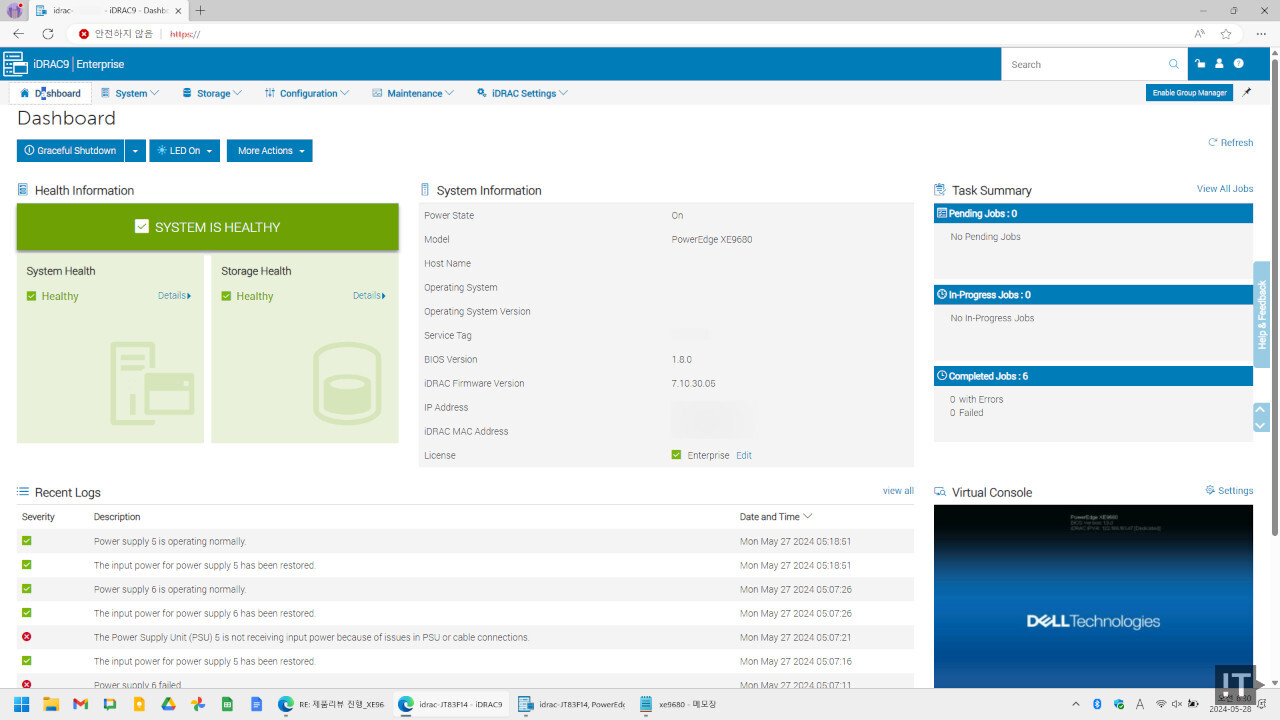Open the iDRAC Settings menu
This screenshot has width=1280, height=720.
click(523, 93)
